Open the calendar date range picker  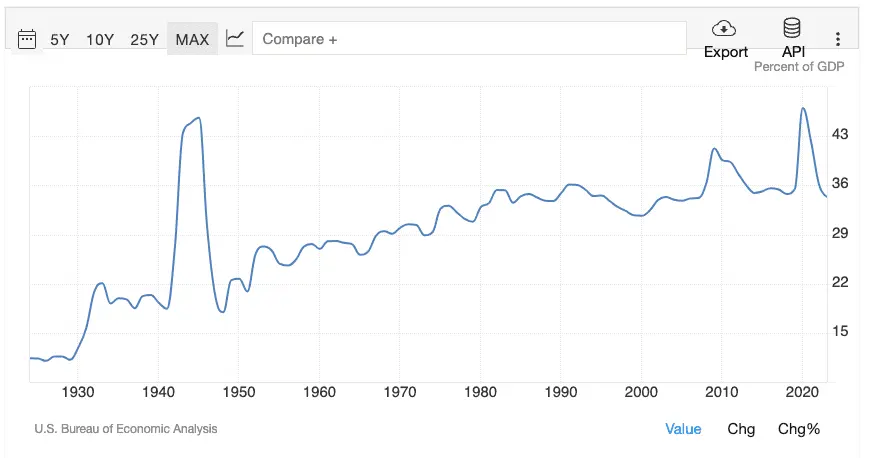click(x=28, y=40)
